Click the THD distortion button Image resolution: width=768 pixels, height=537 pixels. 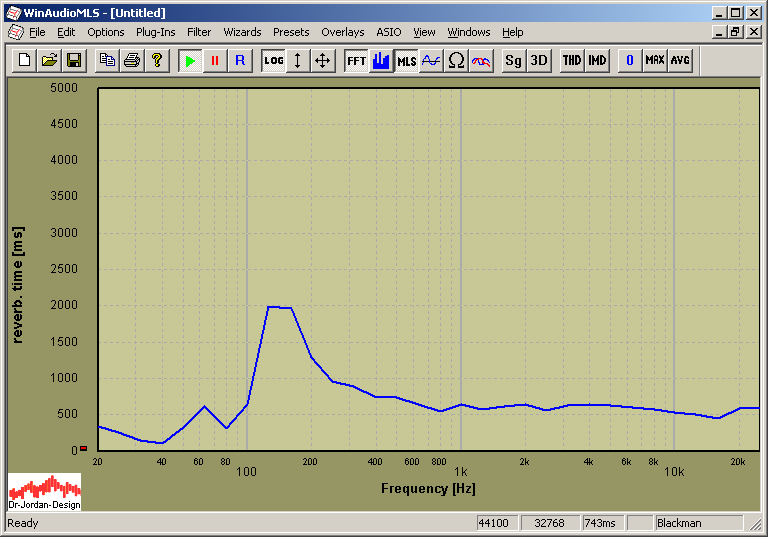[x=572, y=61]
